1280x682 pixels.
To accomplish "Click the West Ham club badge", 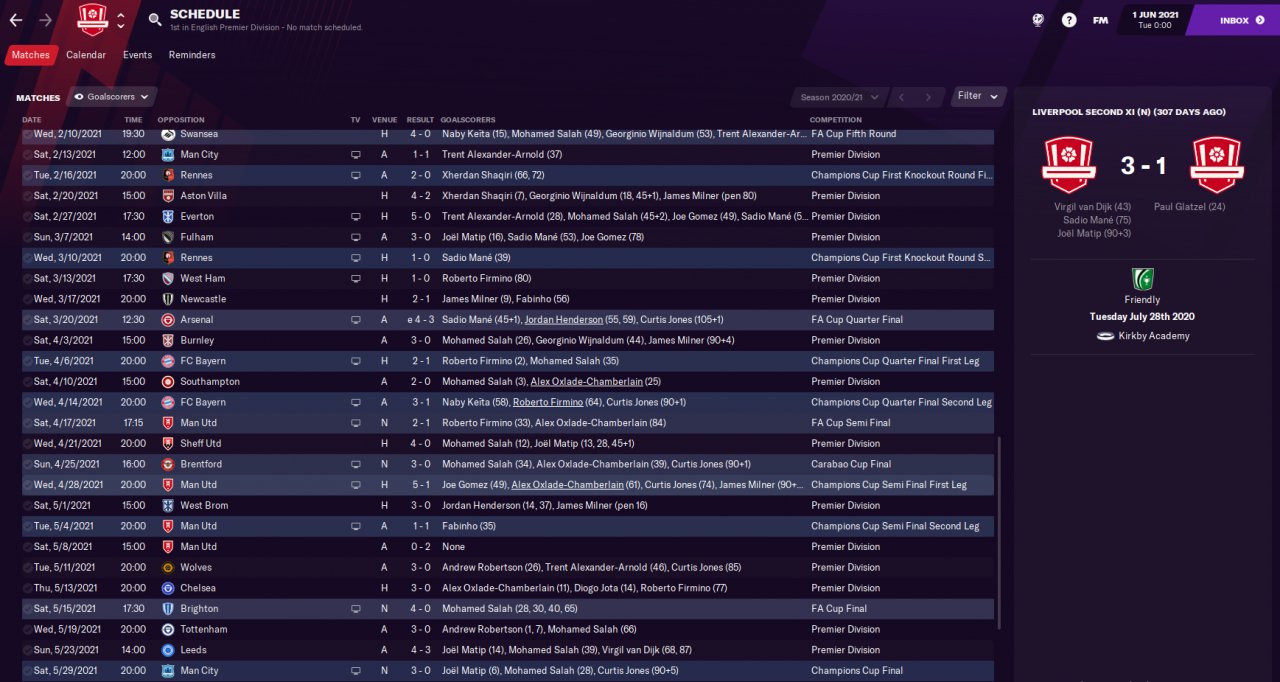I will (168, 278).
